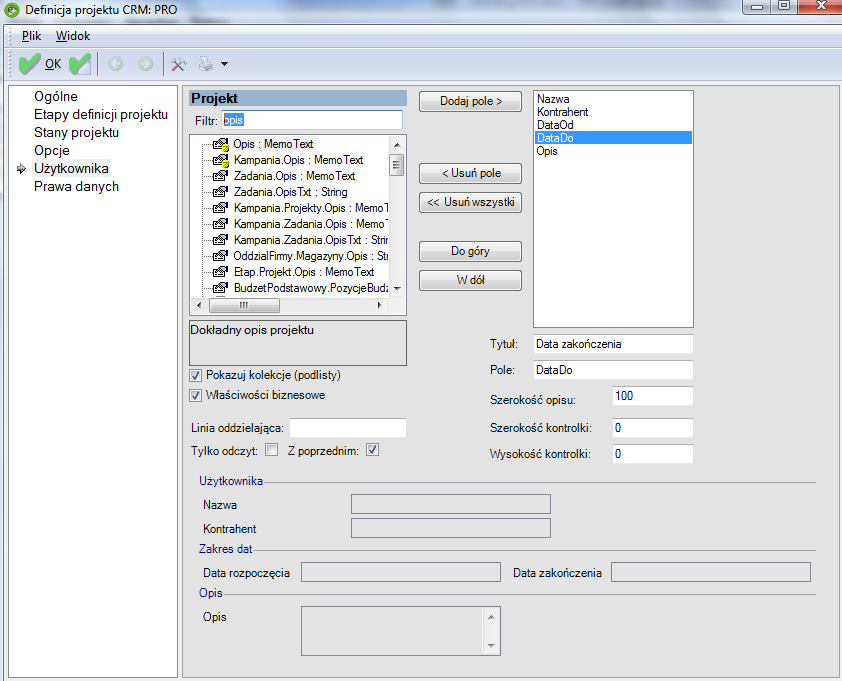Toggle Tylko odczyt checkbox

[x=272, y=450]
